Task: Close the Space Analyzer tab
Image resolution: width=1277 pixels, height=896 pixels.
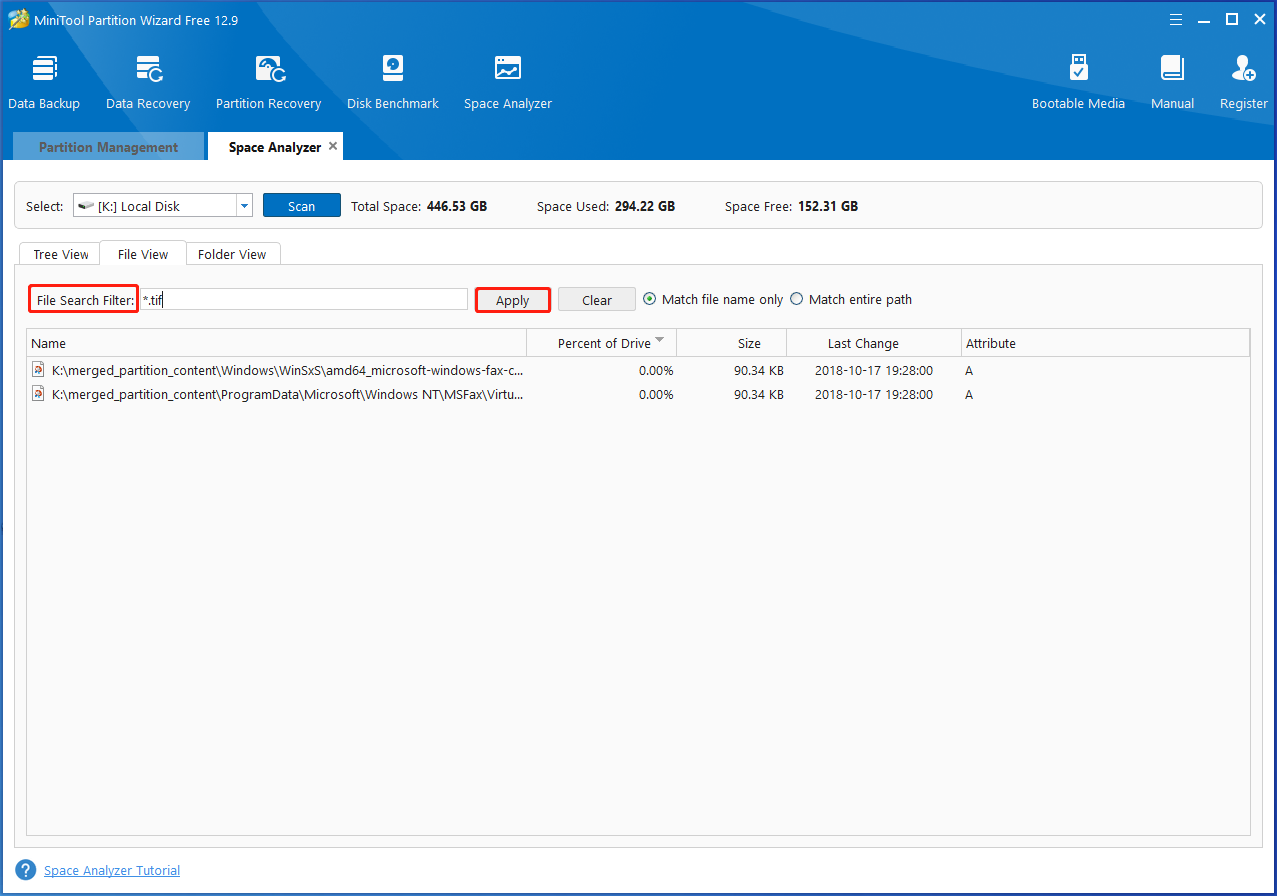Action: pos(333,146)
